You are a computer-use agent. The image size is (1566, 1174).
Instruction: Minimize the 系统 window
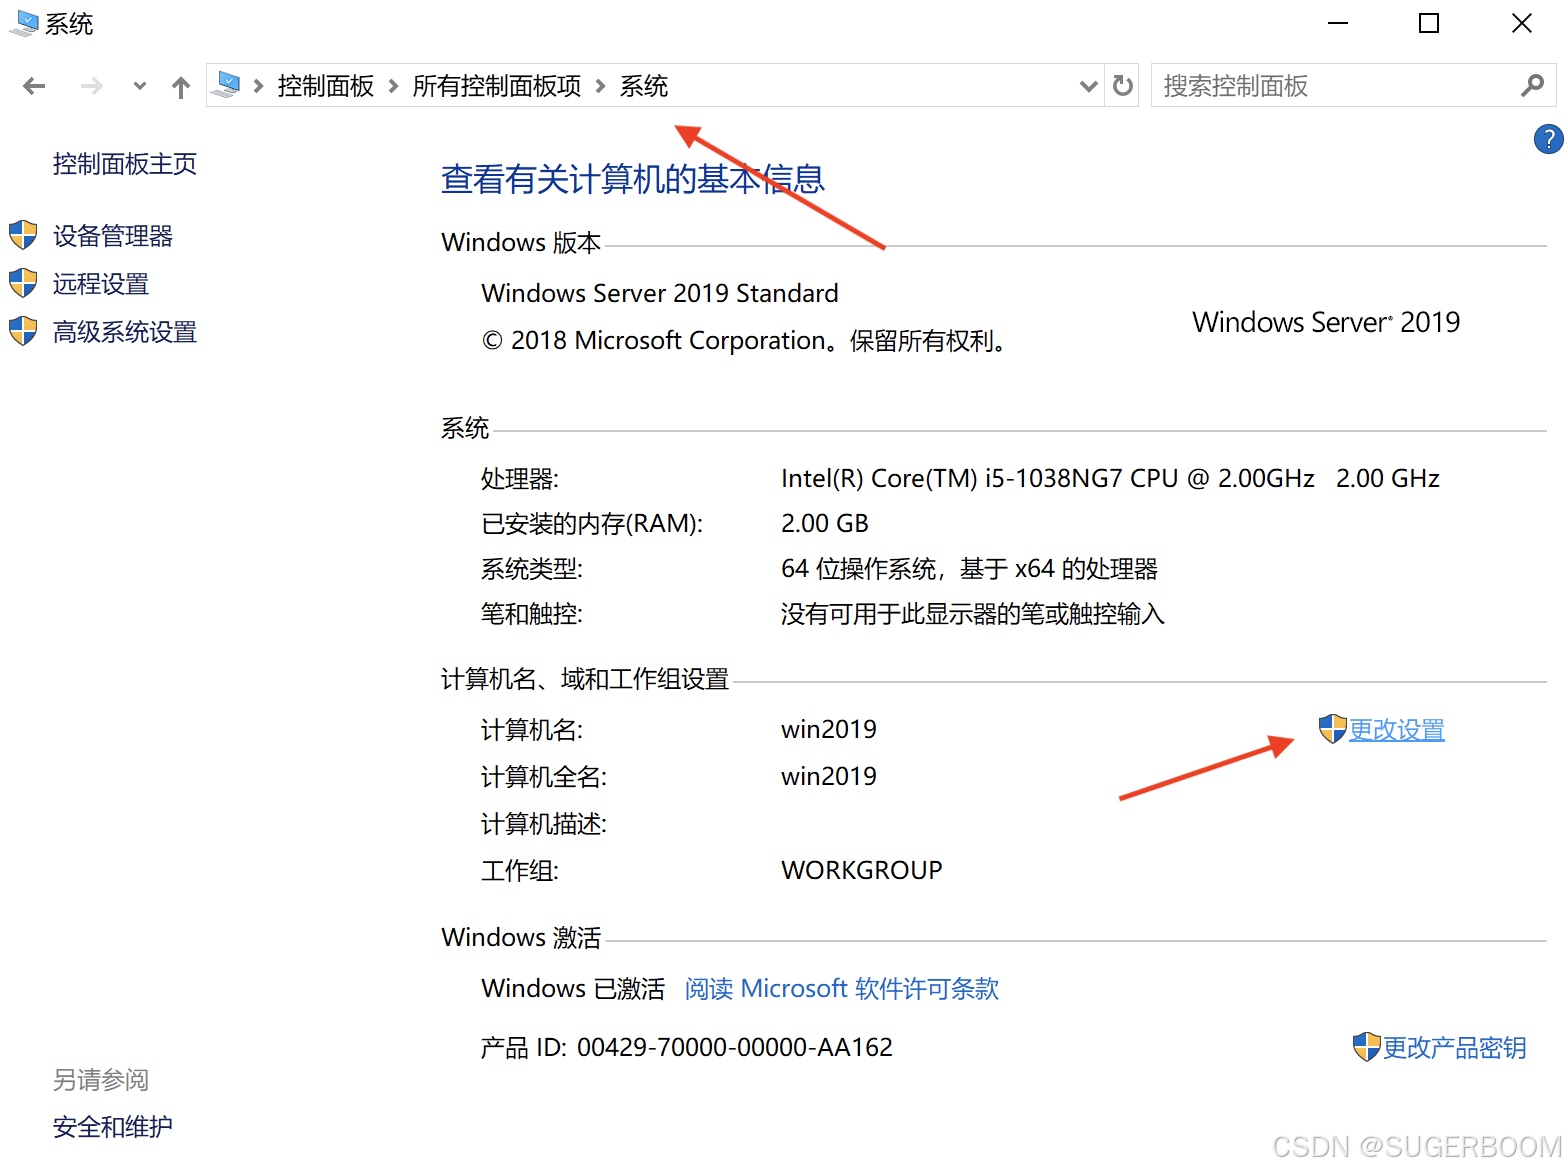(1338, 23)
